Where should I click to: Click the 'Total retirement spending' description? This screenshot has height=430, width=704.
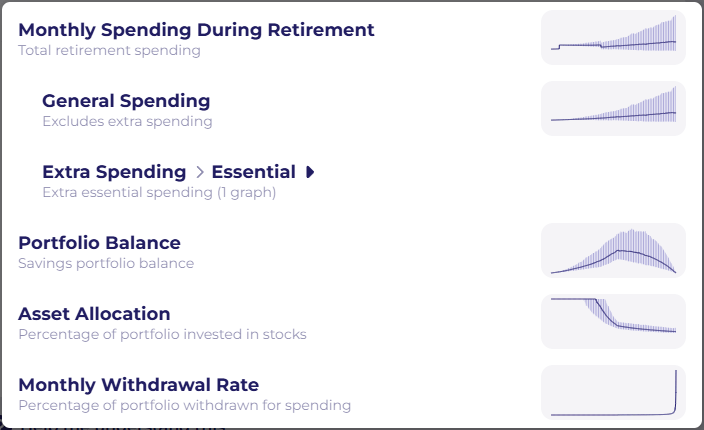click(x=109, y=51)
